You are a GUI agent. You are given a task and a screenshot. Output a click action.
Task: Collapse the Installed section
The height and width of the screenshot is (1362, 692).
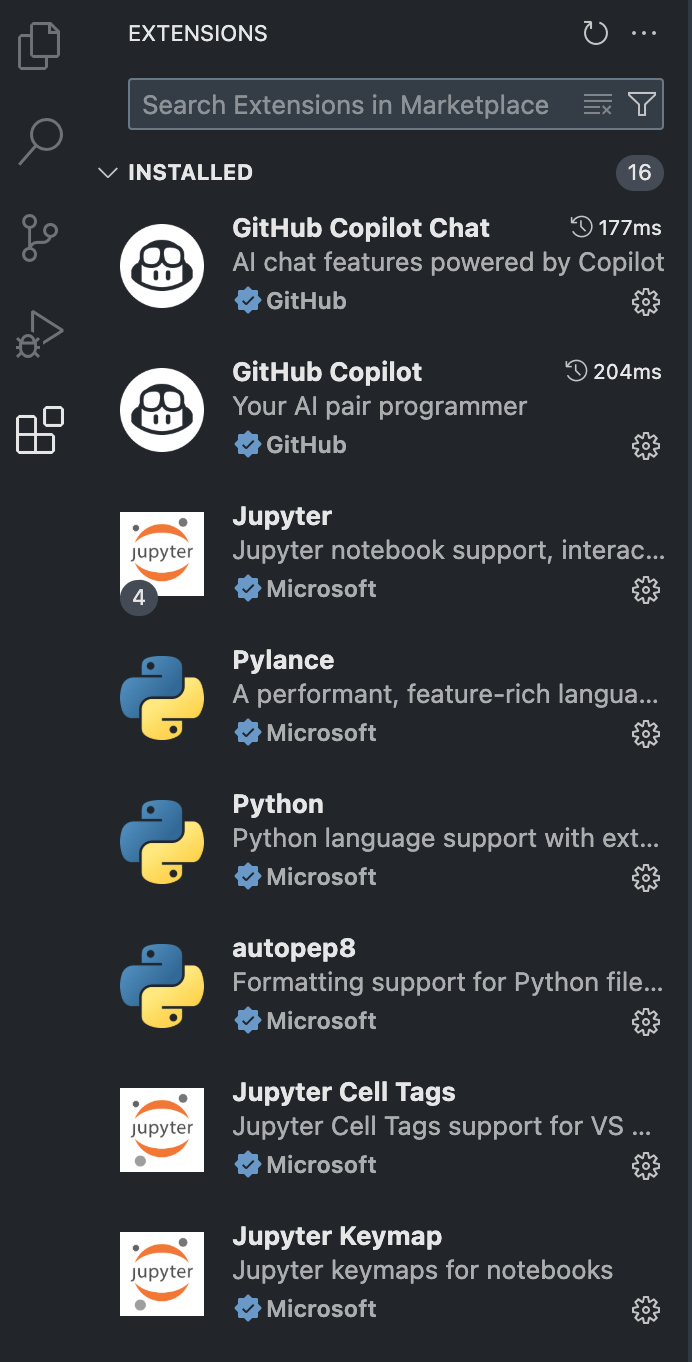tap(108, 173)
